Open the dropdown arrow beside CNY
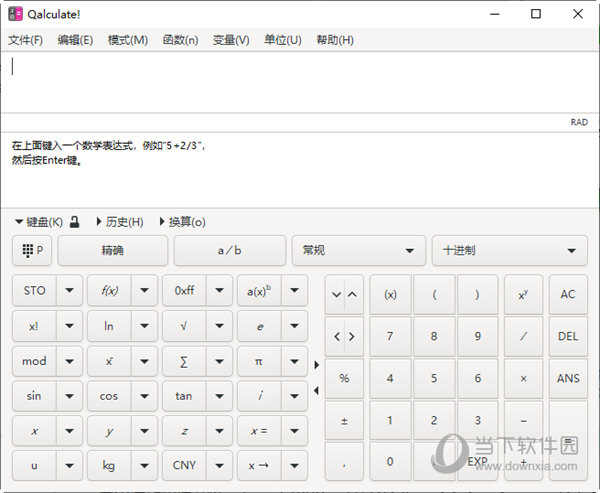Image resolution: width=600 pixels, height=493 pixels. pos(219,465)
